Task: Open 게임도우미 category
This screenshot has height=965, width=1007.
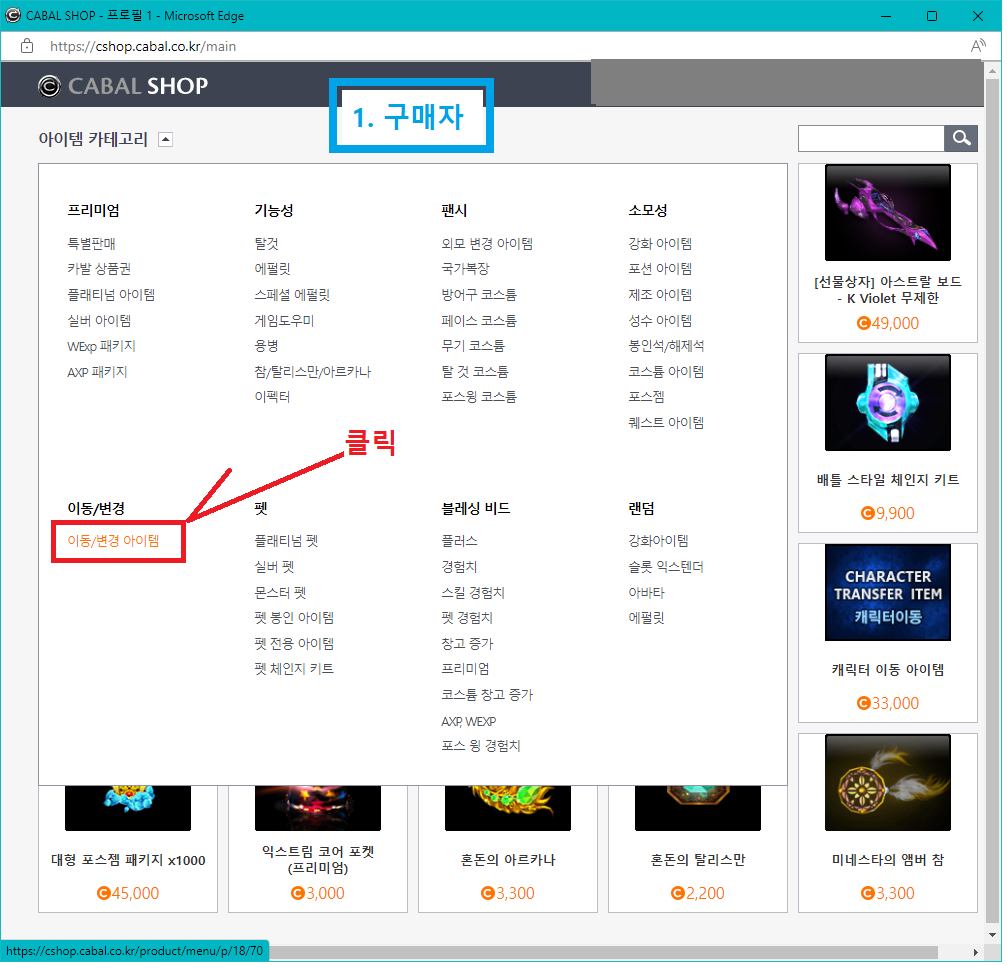Action: pos(286,322)
